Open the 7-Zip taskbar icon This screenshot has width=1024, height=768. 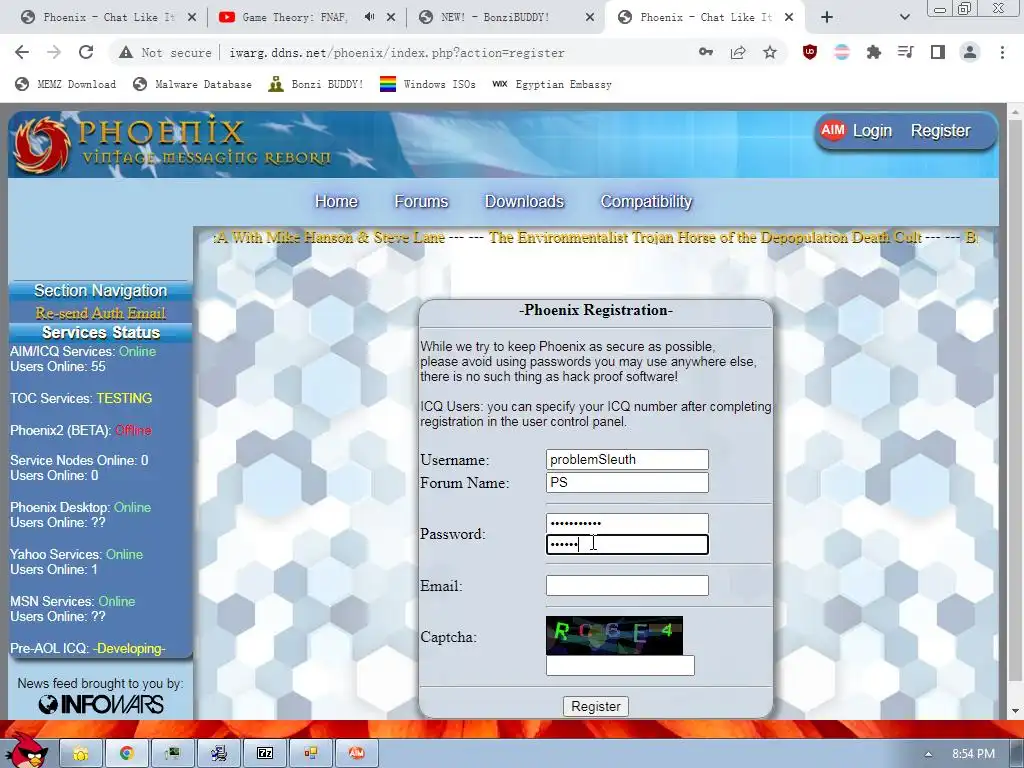[264, 753]
